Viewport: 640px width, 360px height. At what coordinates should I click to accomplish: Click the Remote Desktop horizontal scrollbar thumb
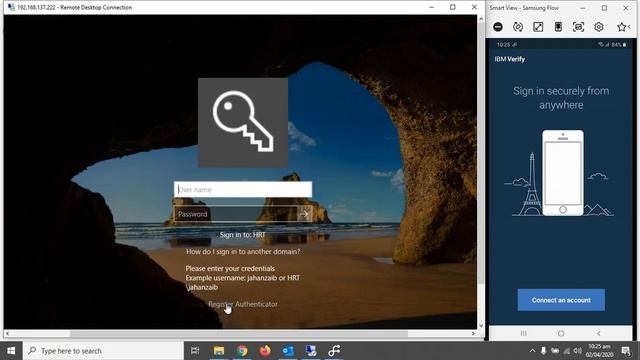pos(238,333)
